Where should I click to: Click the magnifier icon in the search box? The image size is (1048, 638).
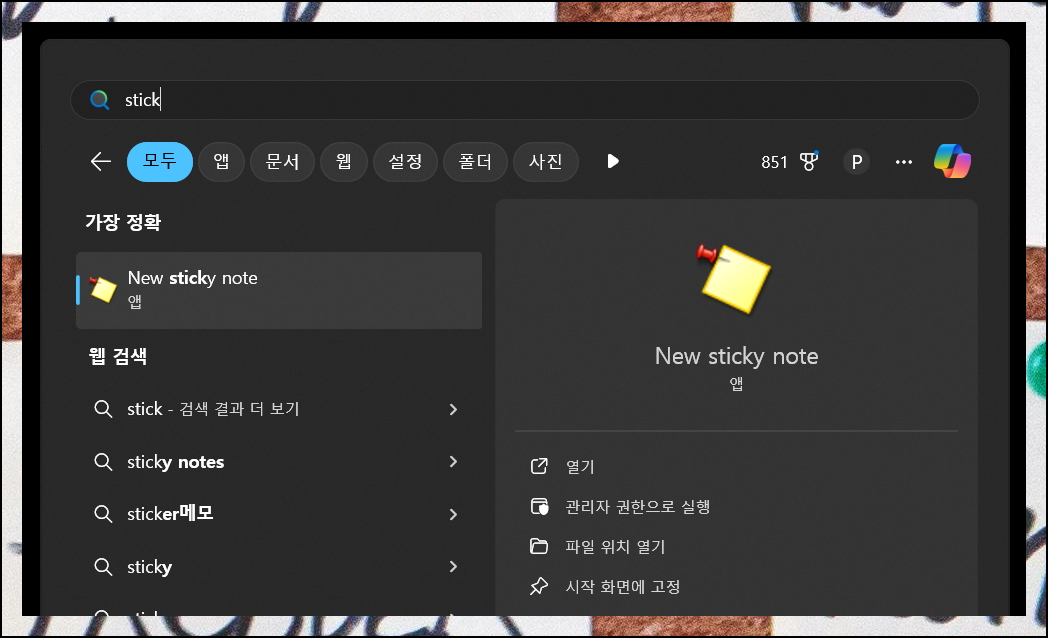pyautogui.click(x=100, y=100)
